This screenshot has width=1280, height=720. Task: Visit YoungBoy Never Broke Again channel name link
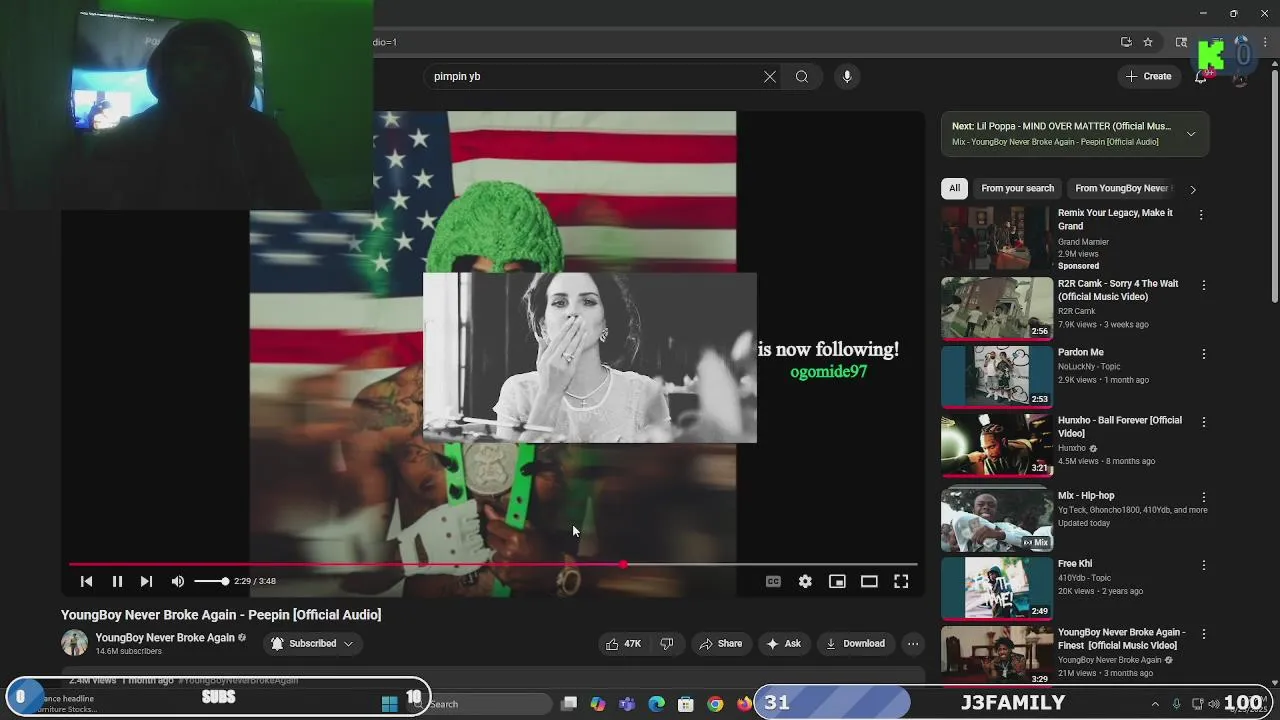tap(165, 638)
